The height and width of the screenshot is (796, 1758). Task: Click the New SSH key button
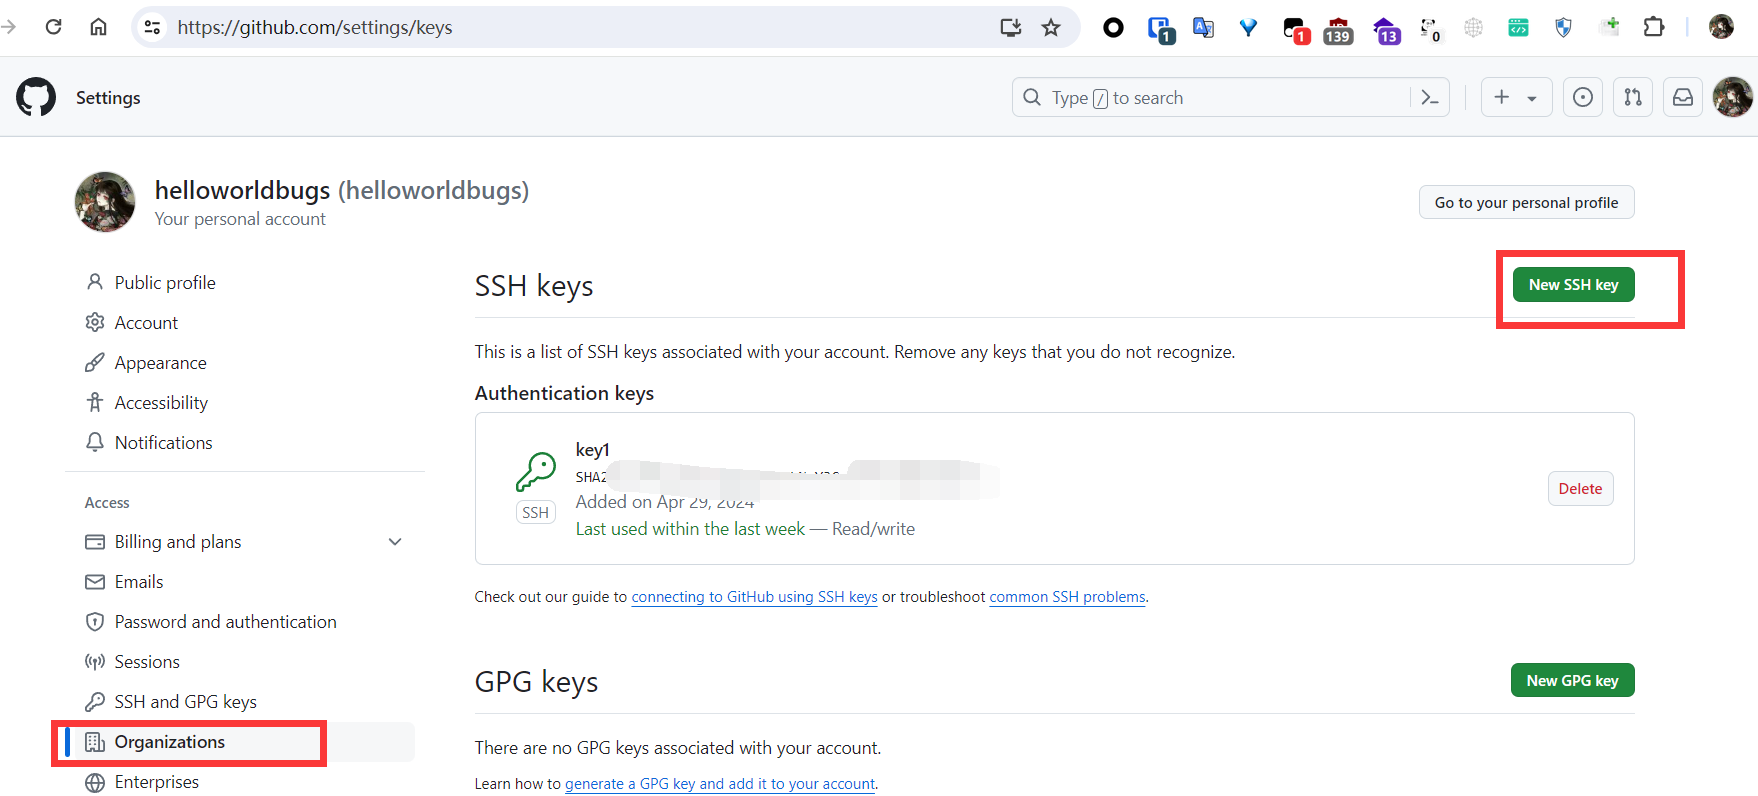pos(1573,285)
